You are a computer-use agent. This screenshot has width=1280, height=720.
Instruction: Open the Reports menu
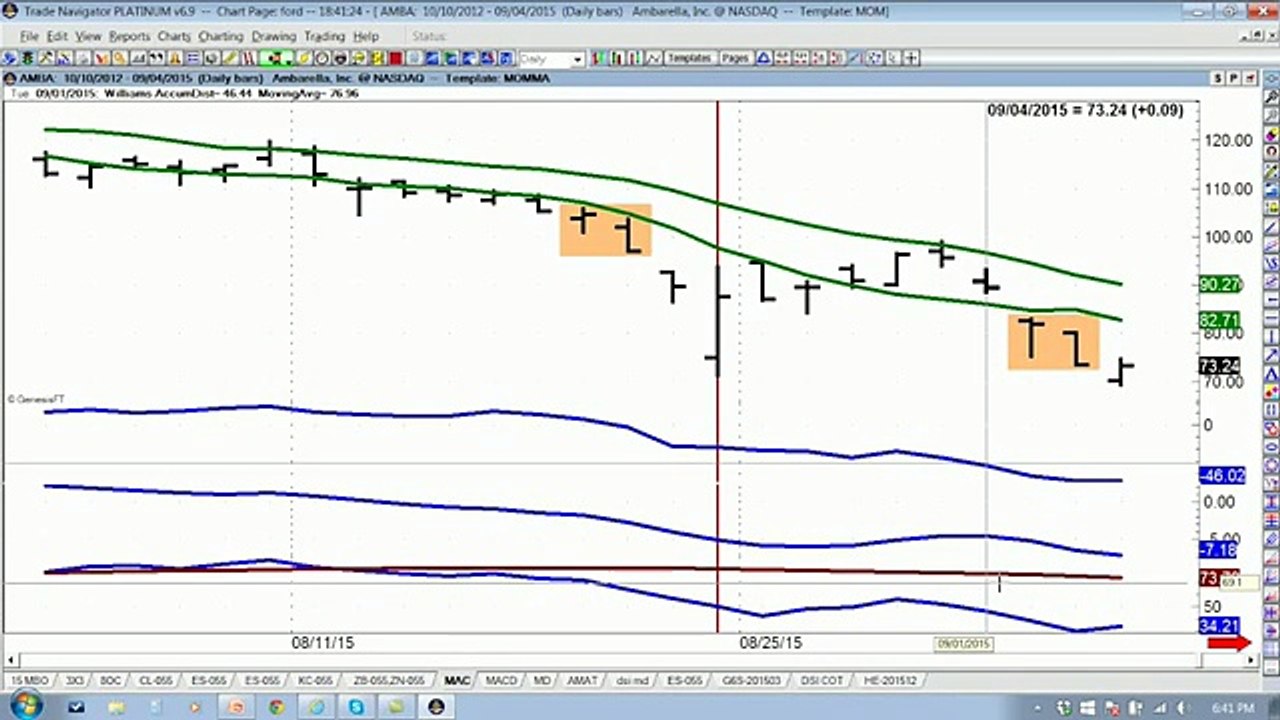(129, 36)
